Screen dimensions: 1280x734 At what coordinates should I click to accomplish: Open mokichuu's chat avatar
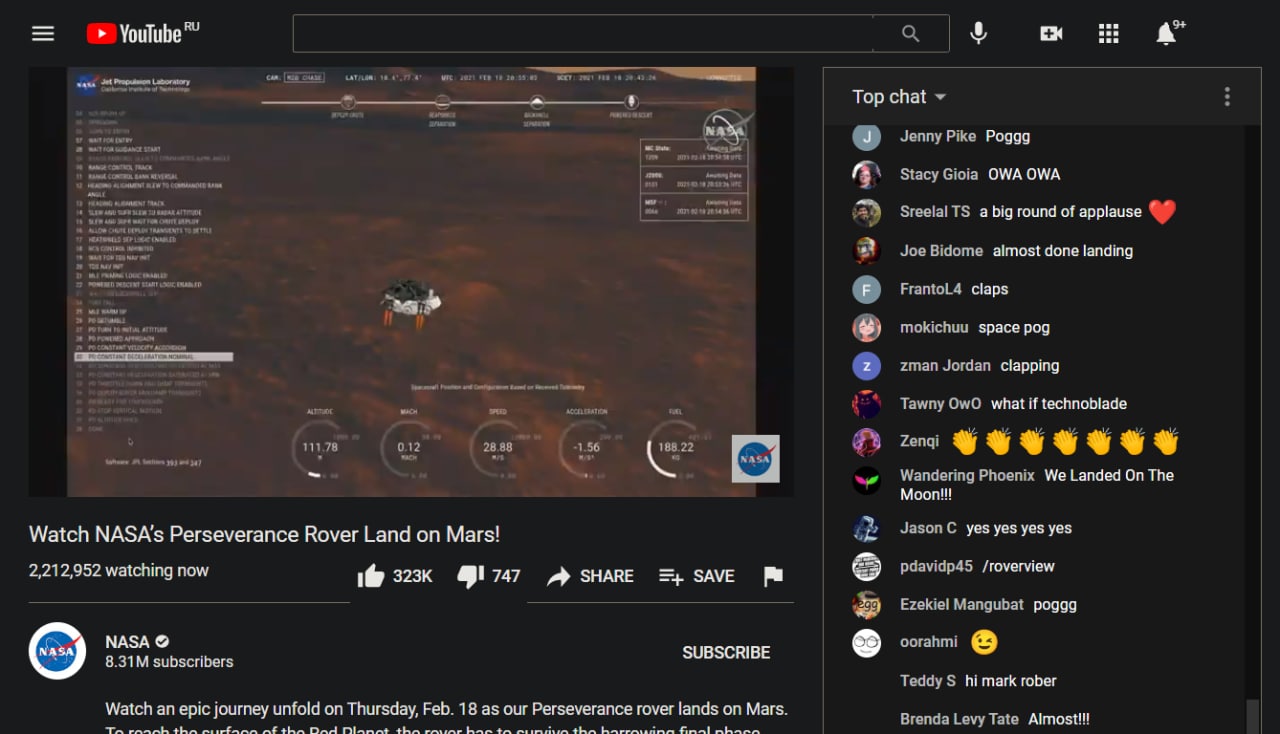(866, 327)
